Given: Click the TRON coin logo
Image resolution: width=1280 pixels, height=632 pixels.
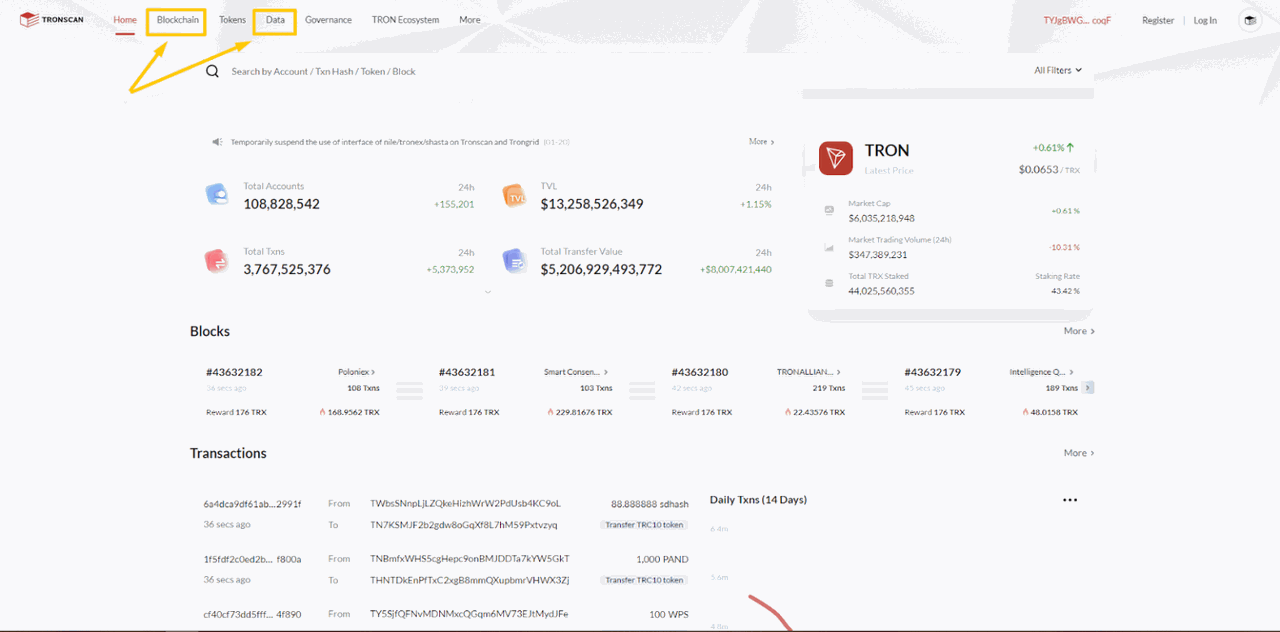Looking at the screenshot, I should (834, 158).
